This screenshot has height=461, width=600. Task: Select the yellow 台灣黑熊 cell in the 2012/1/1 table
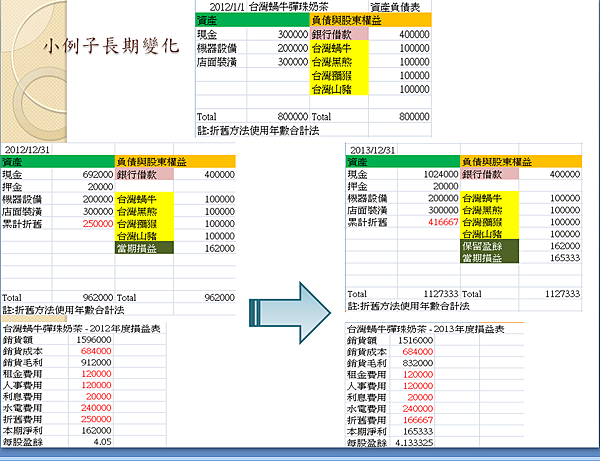(x=339, y=62)
